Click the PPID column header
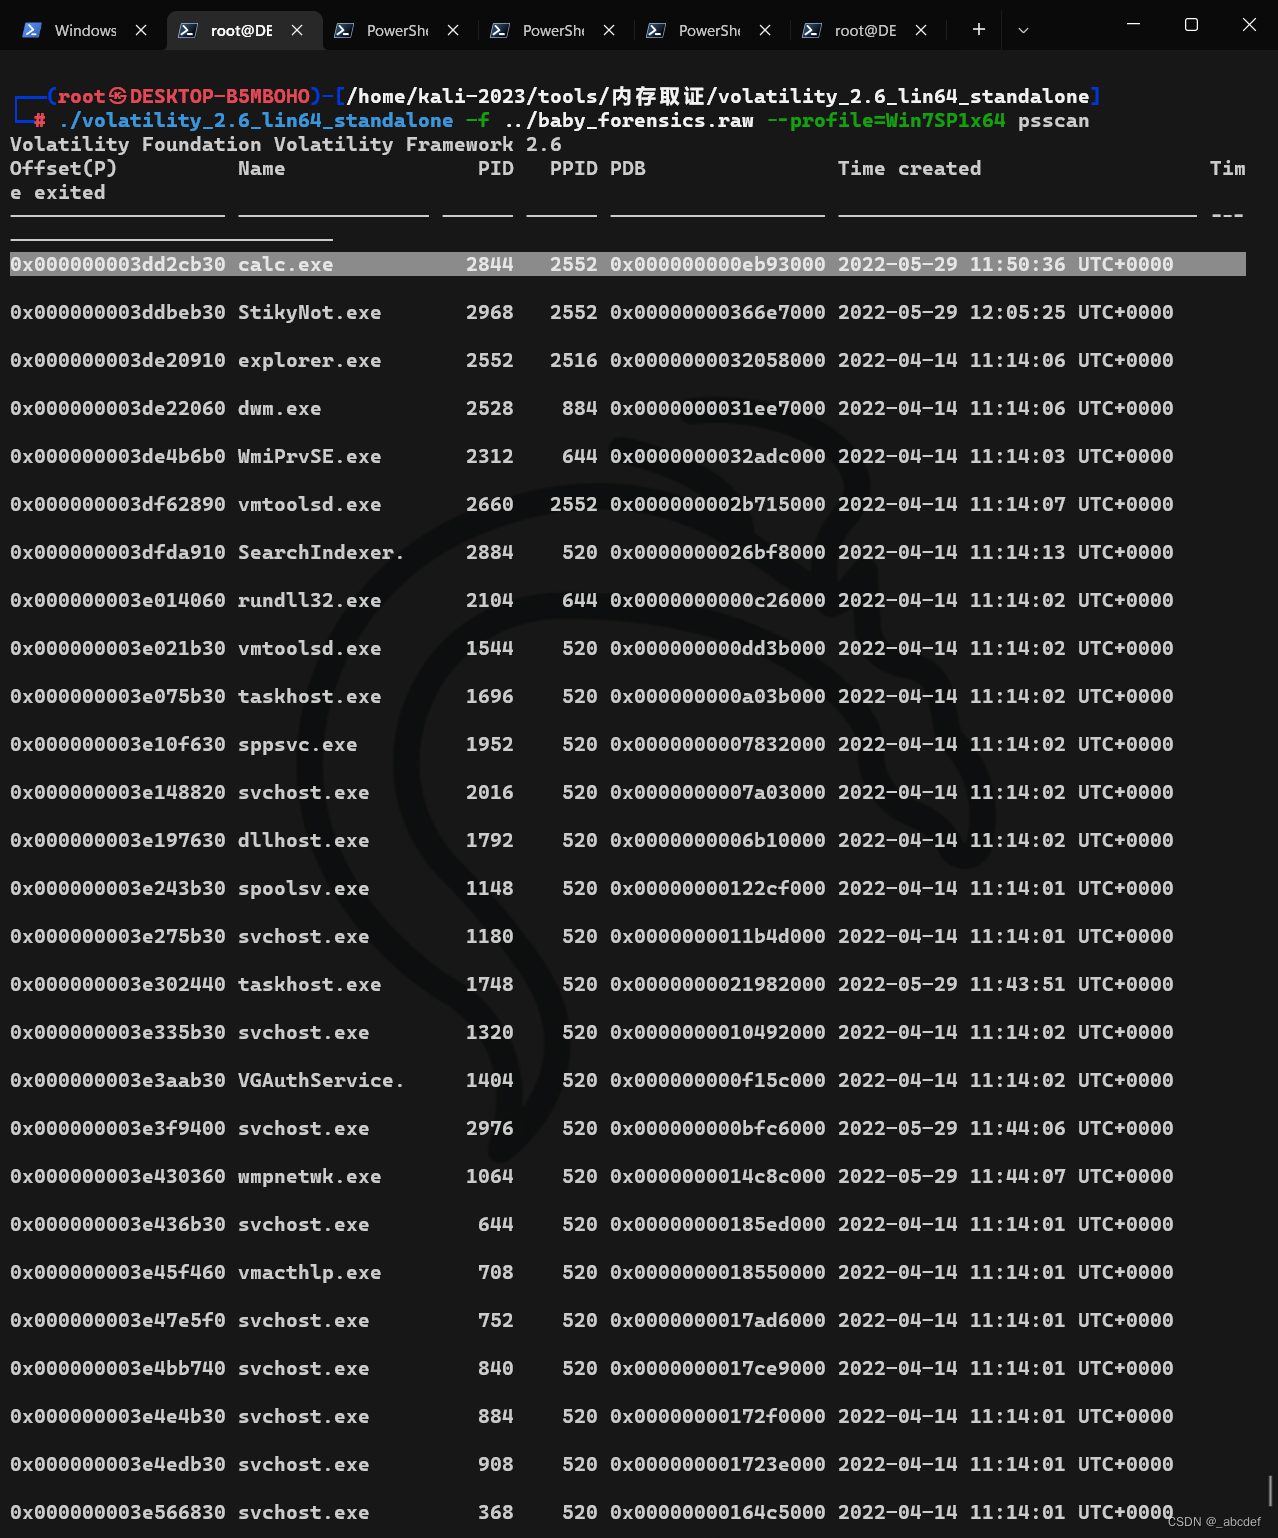This screenshot has width=1278, height=1538. coord(574,168)
